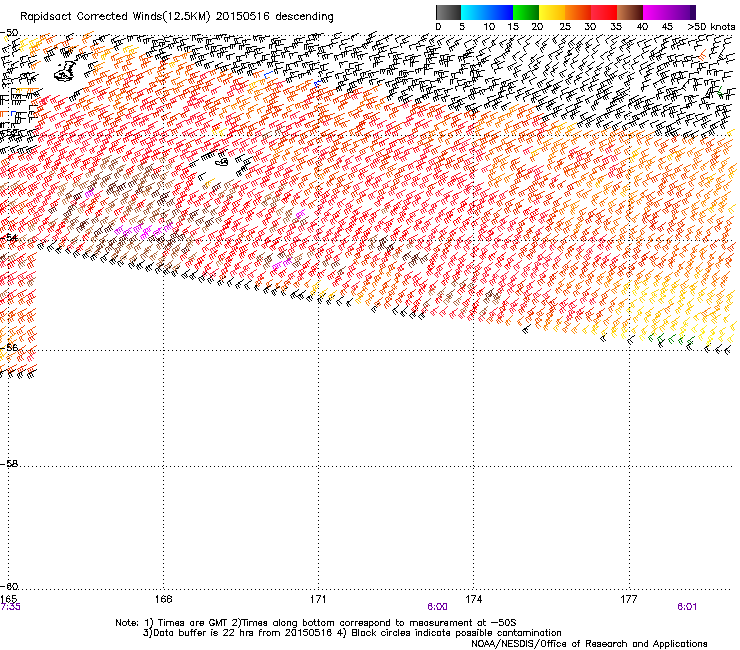Click the ">50 knots" legend label
The height and width of the screenshot is (650, 740).
coord(711,27)
